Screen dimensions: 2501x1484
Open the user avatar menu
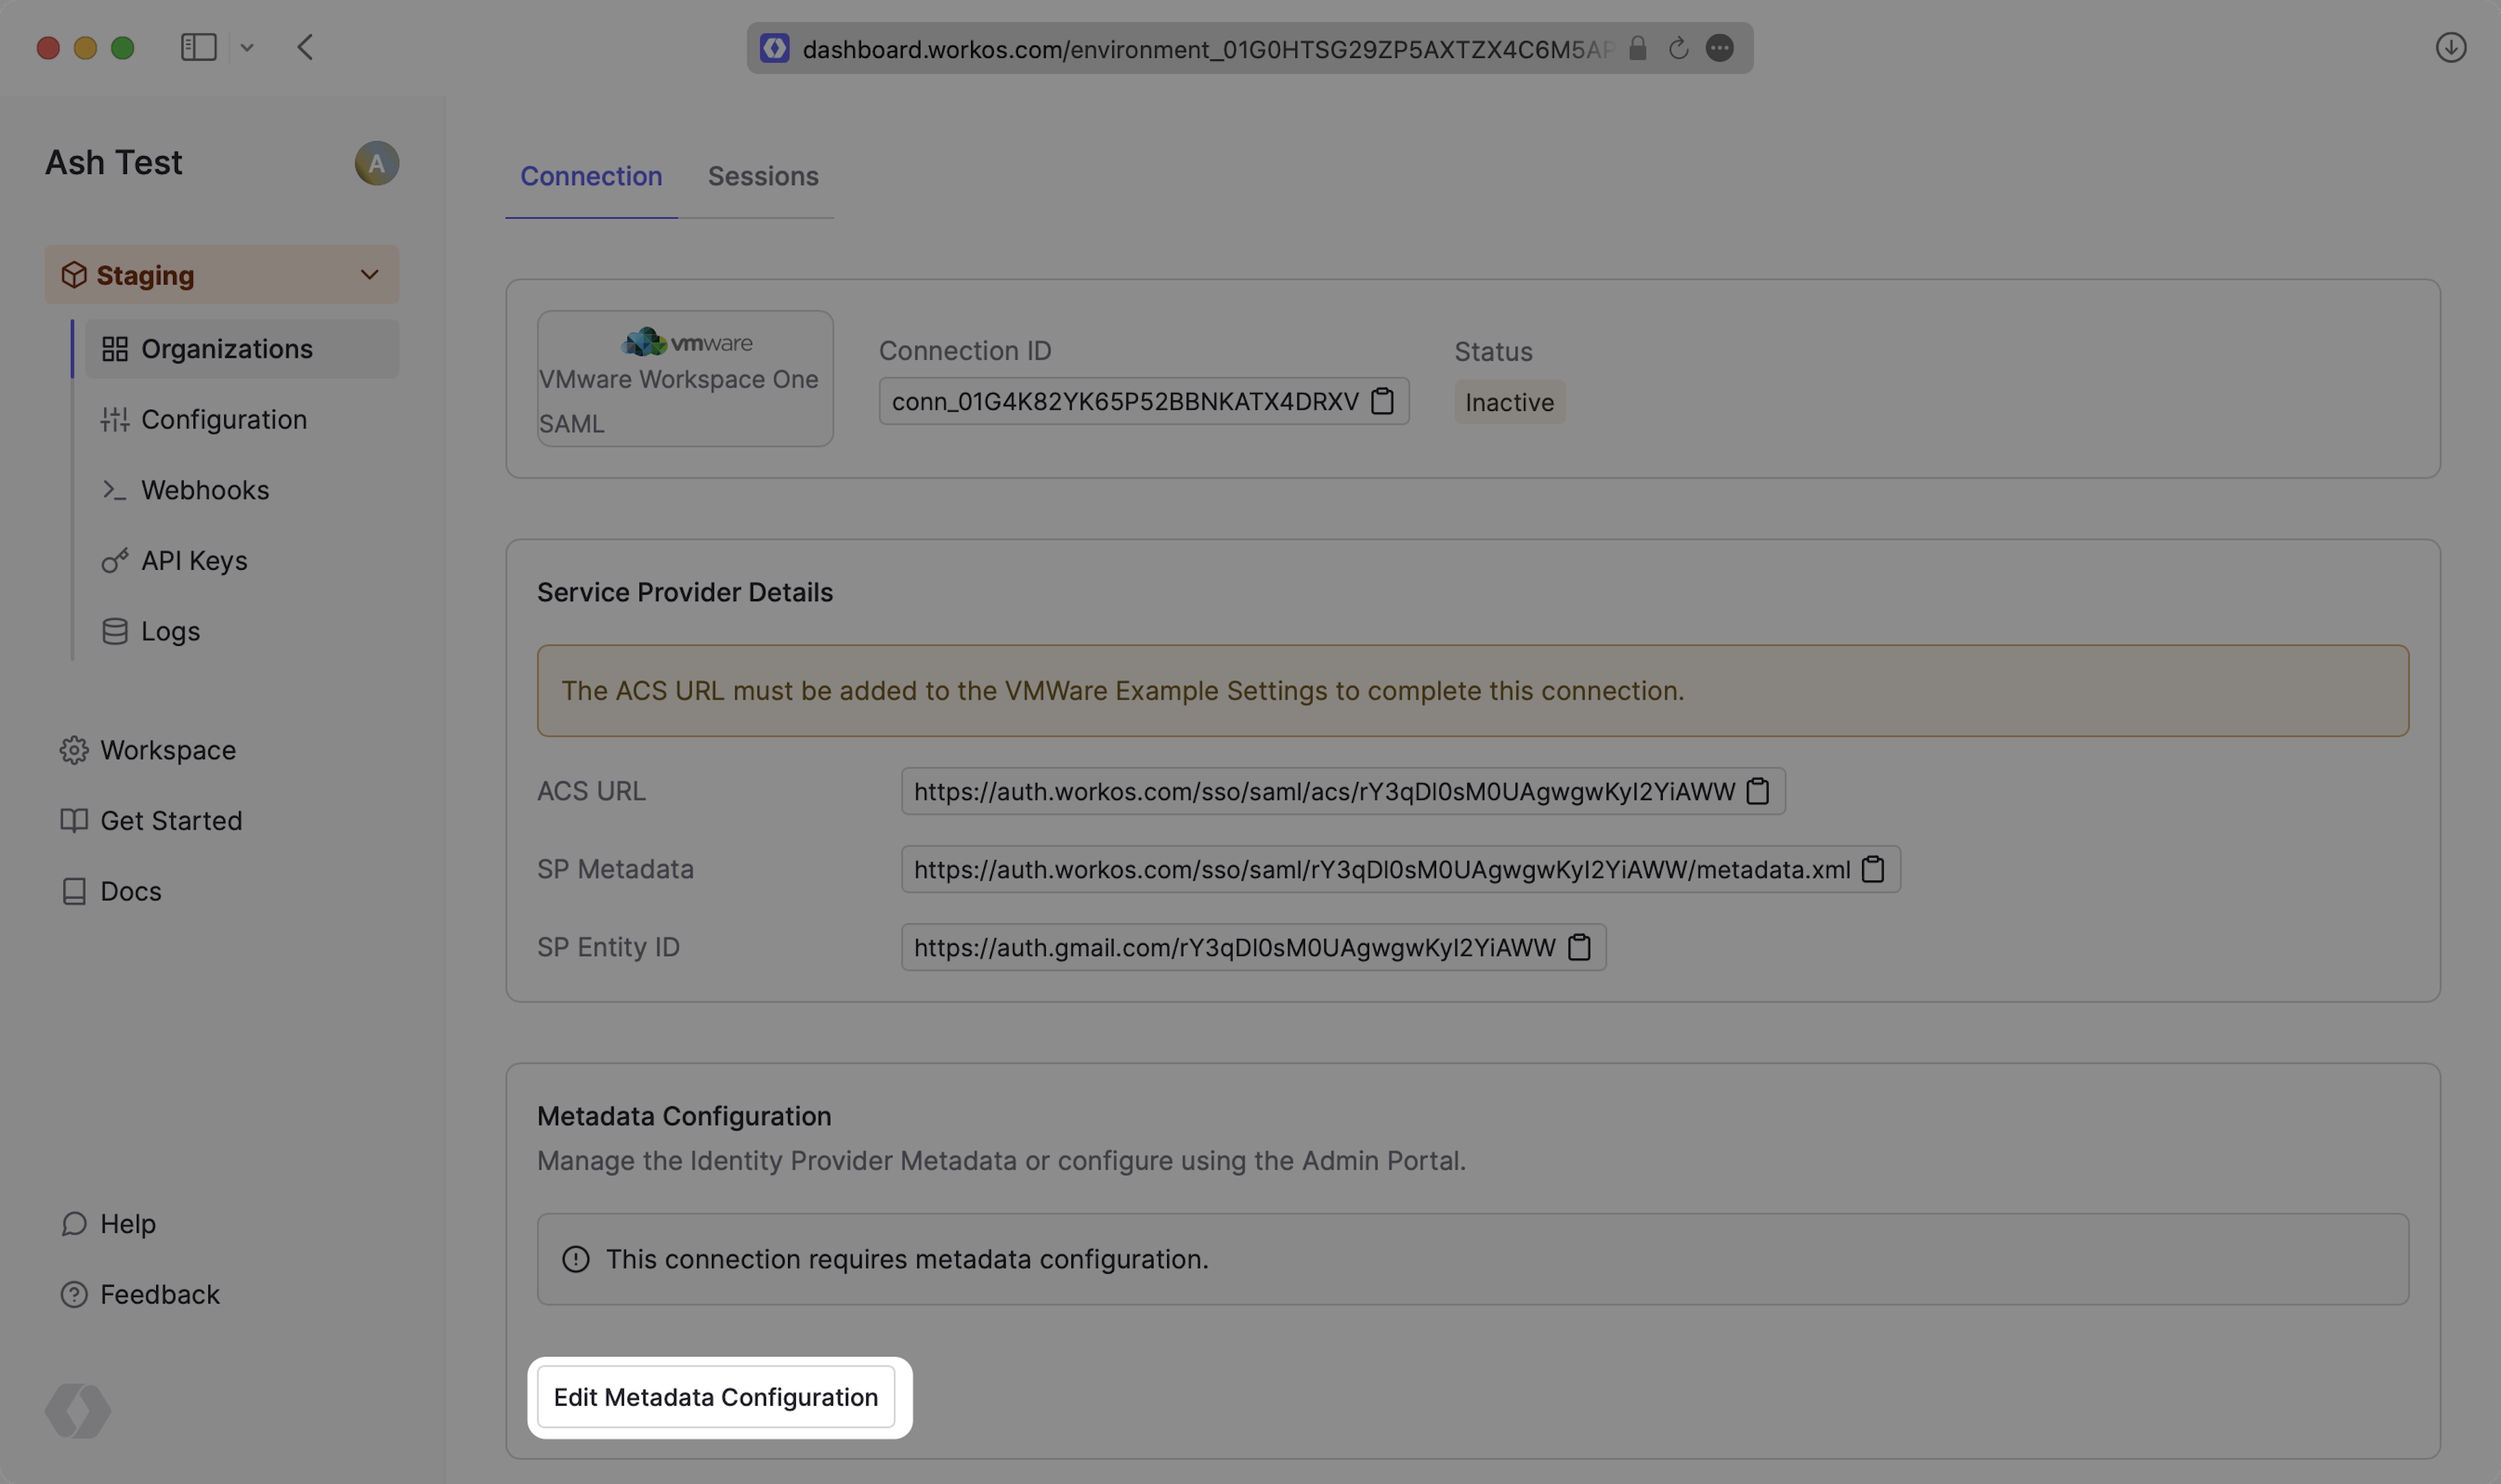[x=376, y=163]
